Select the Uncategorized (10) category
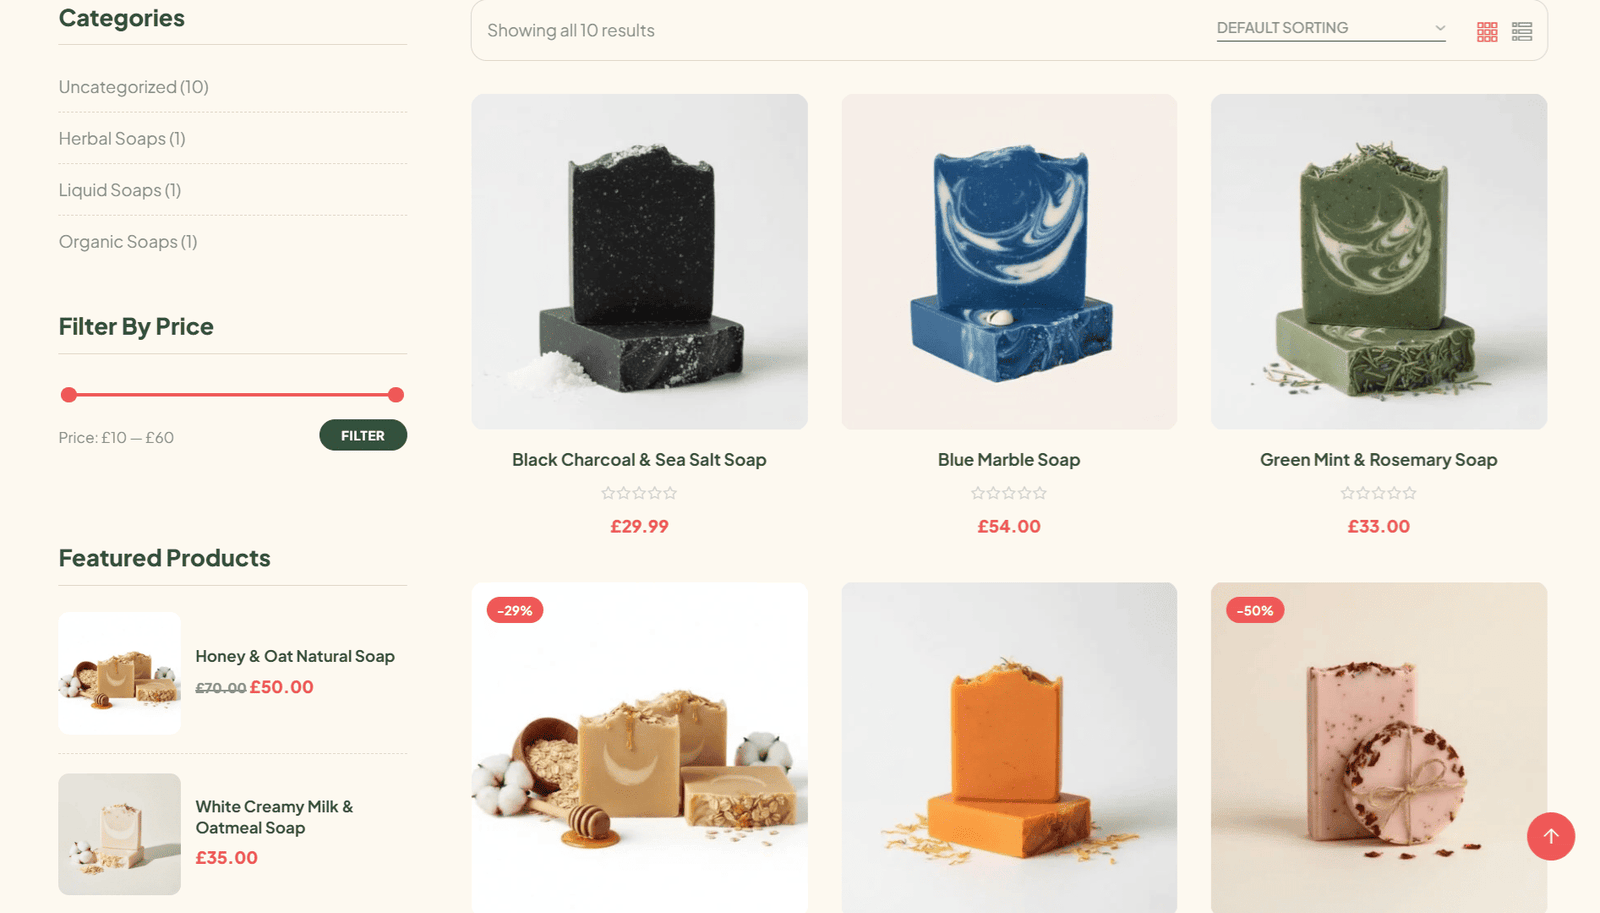Image resolution: width=1600 pixels, height=913 pixels. click(x=134, y=87)
